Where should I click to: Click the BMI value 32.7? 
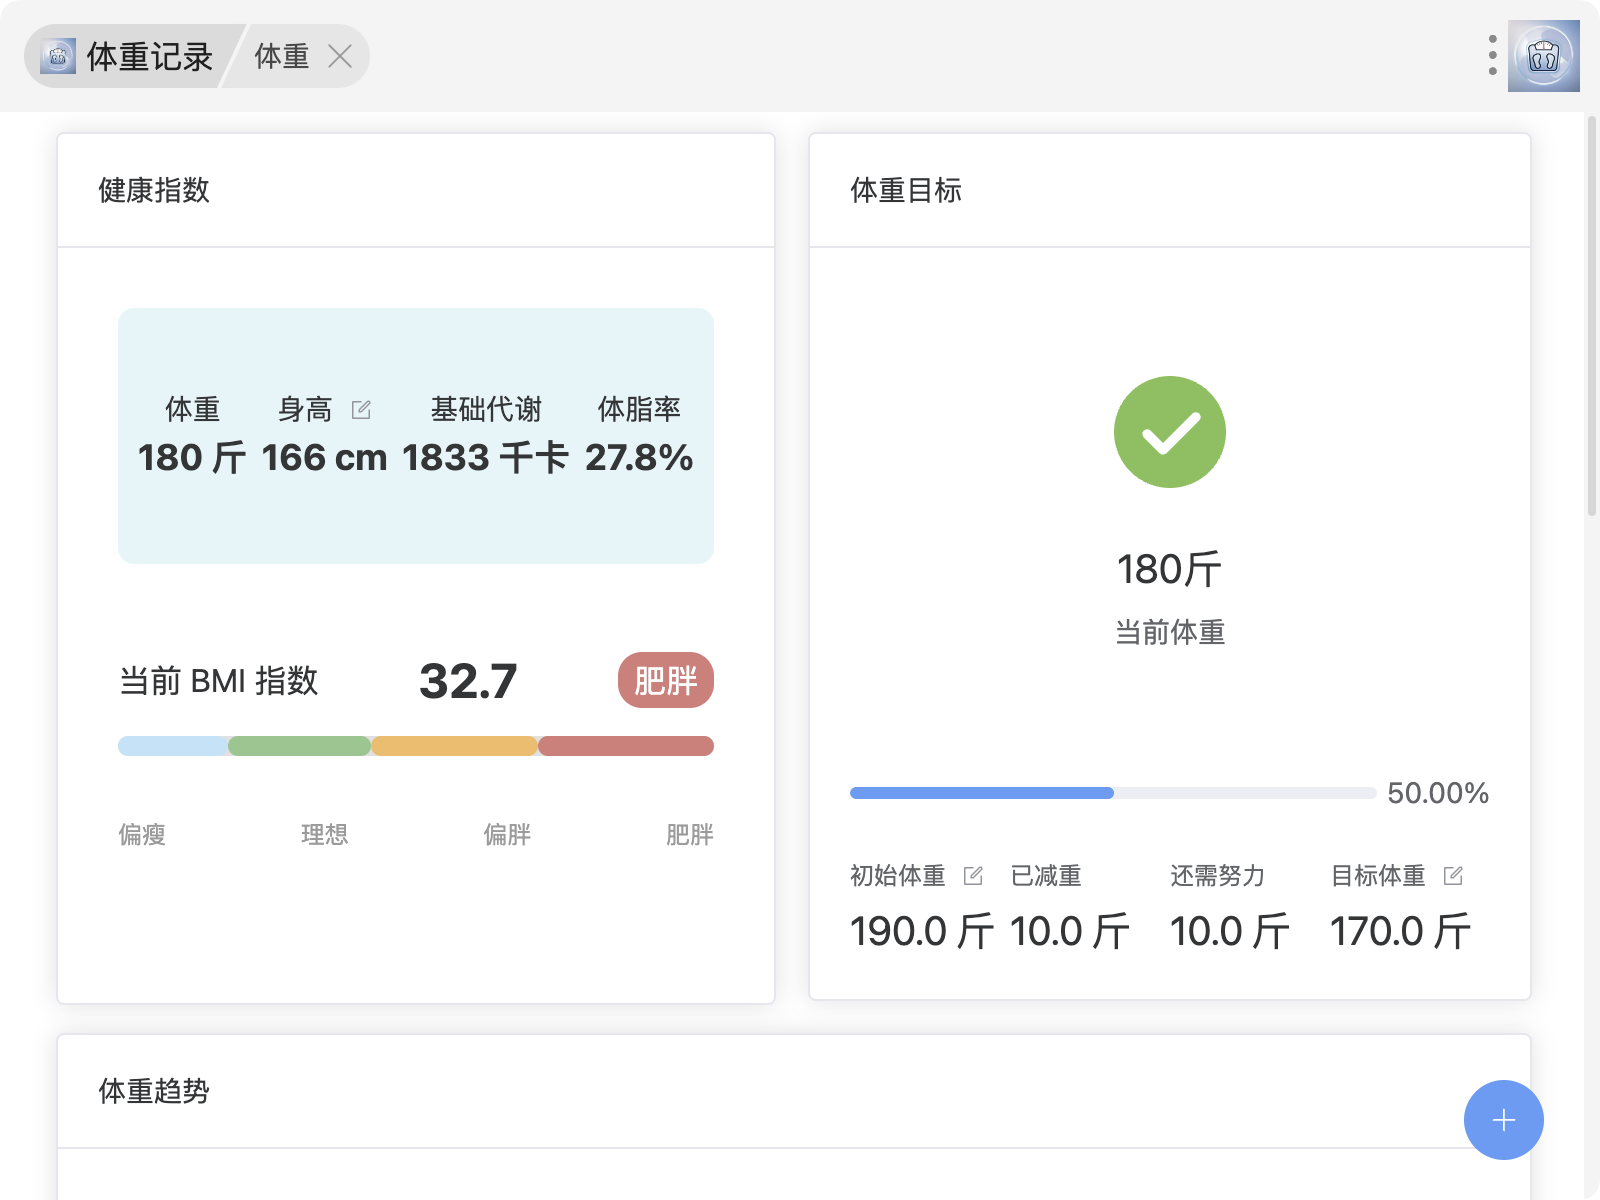(x=468, y=681)
